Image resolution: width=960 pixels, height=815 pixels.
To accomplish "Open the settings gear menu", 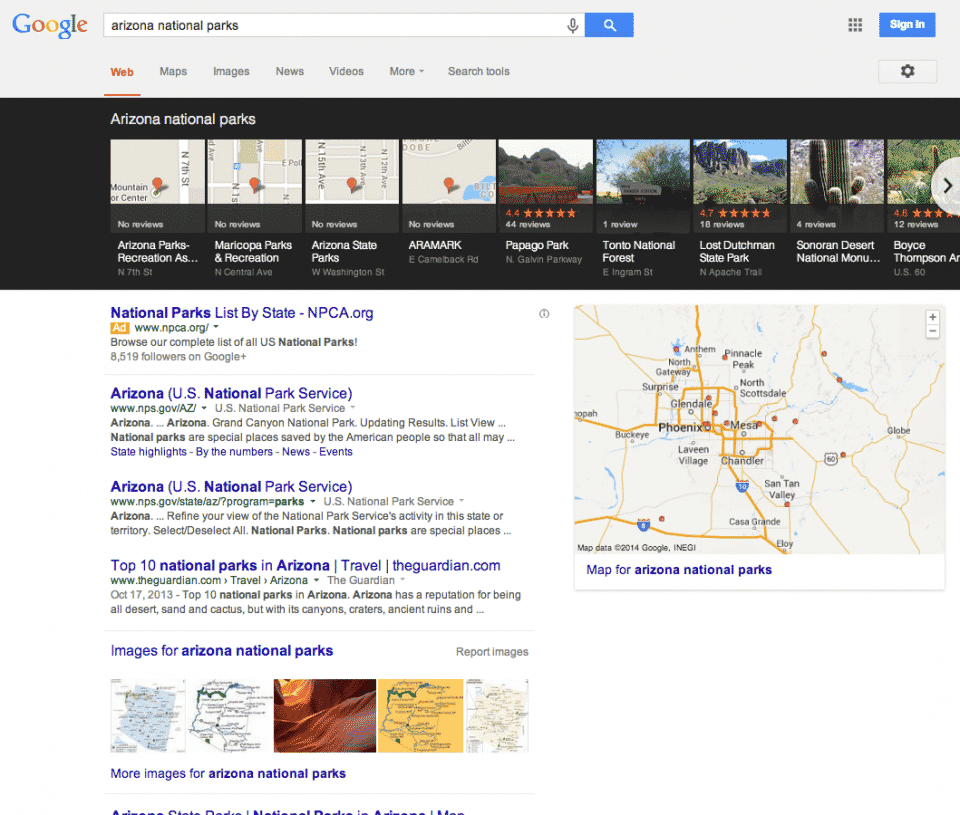I will (x=907, y=72).
